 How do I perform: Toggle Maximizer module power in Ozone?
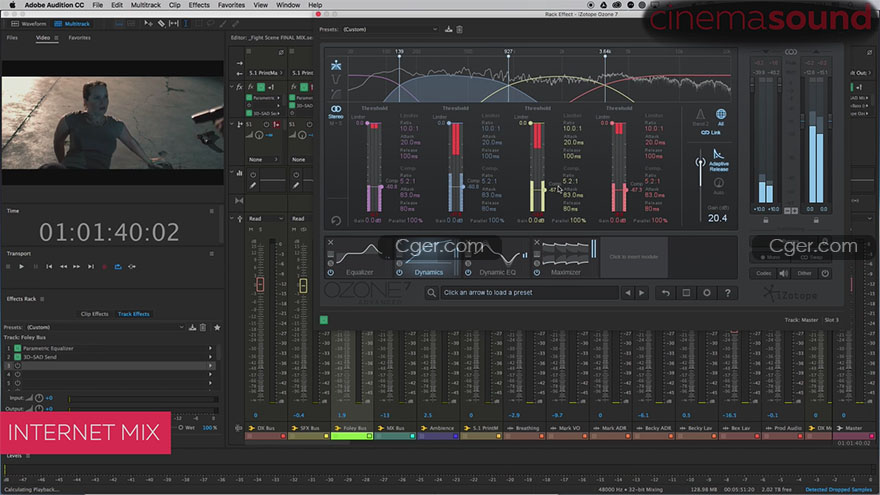[x=537, y=272]
